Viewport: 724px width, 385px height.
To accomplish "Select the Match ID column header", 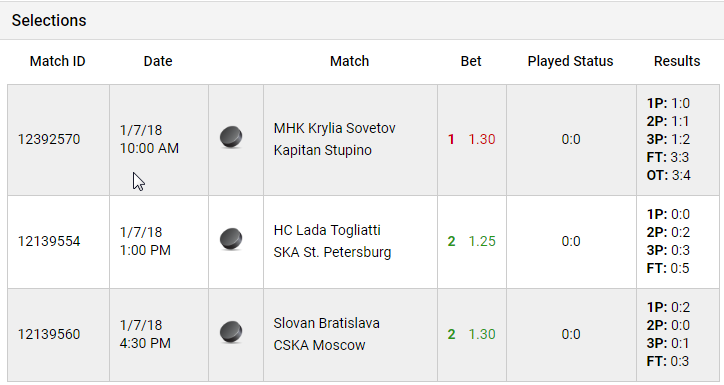I will point(58,61).
